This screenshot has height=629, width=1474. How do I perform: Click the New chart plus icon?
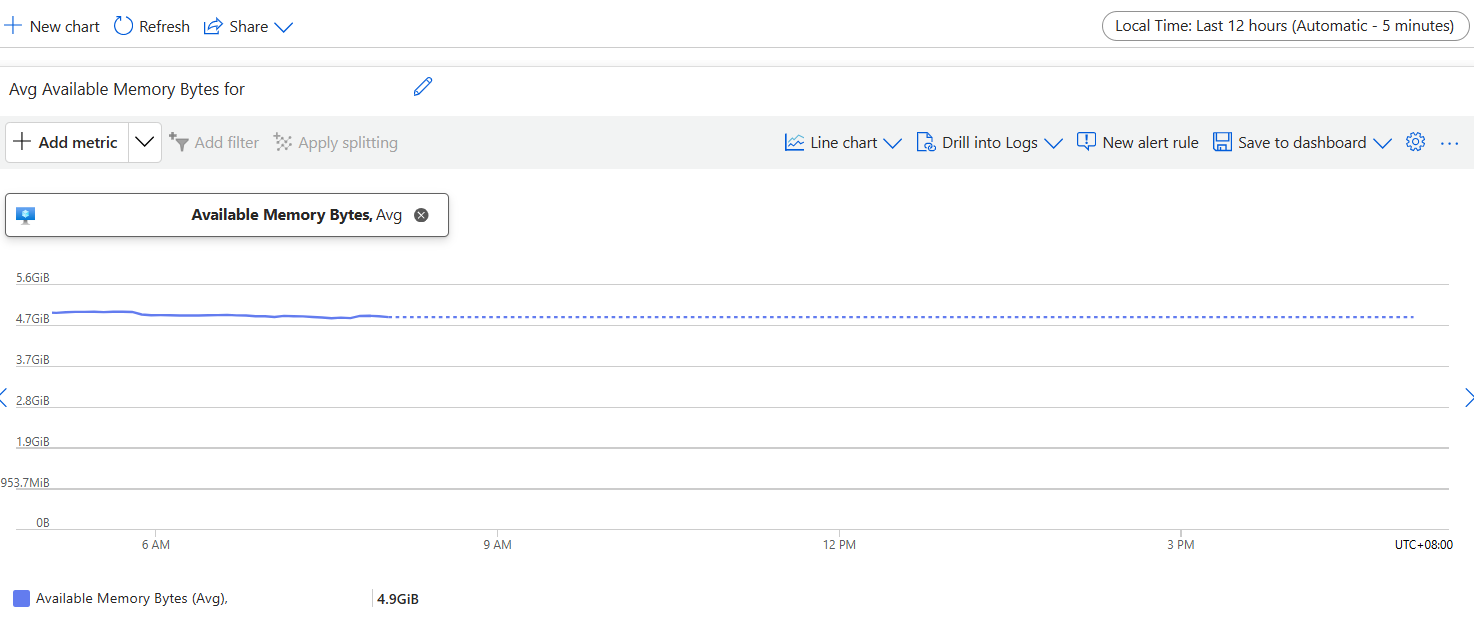(x=13, y=26)
